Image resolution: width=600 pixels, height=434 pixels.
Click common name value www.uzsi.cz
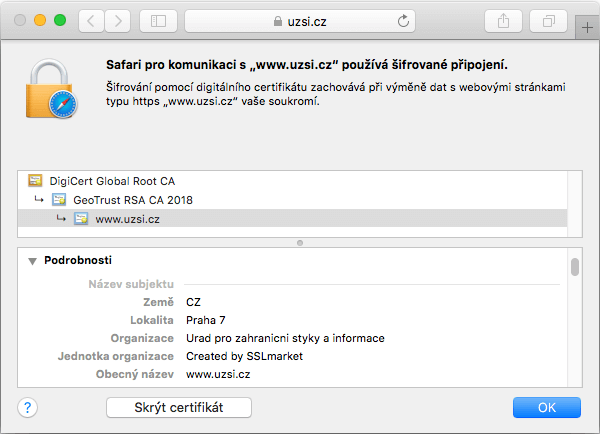(218, 374)
